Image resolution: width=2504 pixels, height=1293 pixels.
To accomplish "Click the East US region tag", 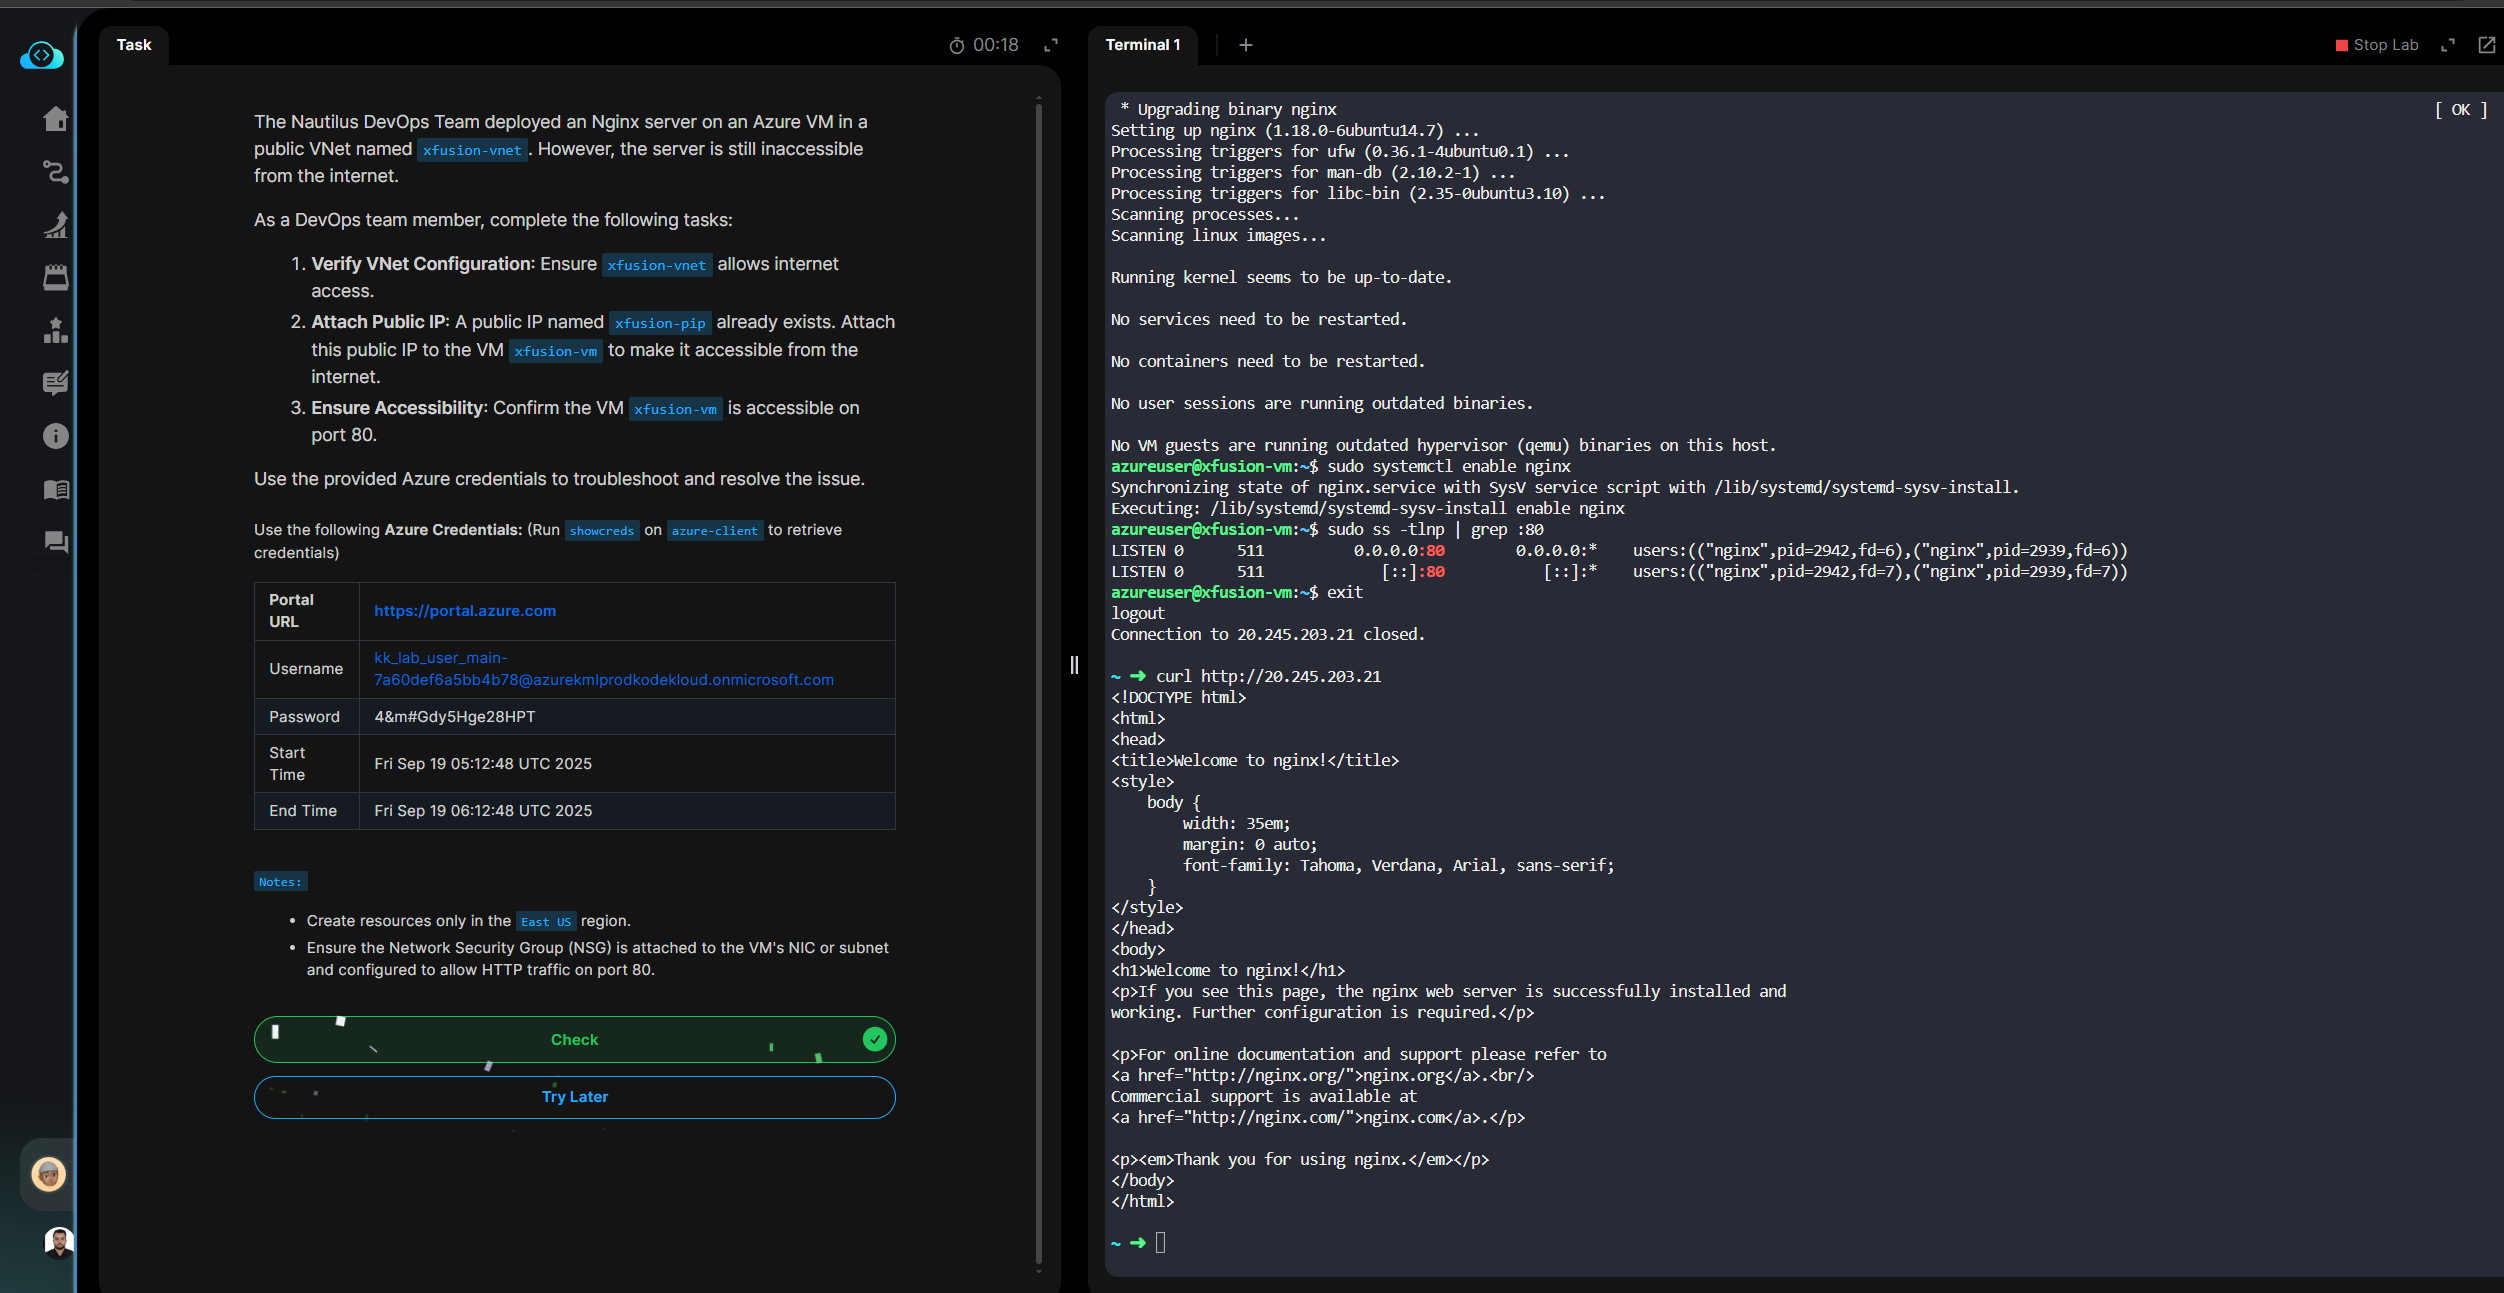I will tap(546, 922).
